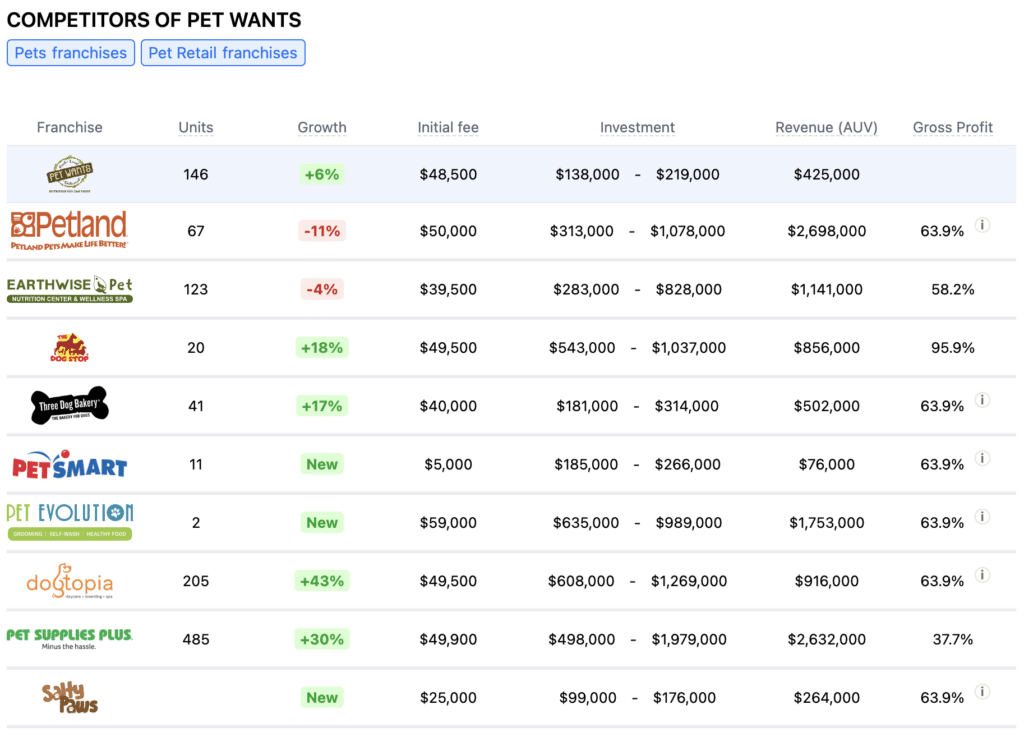1024x746 pixels.
Task: Open the Pet Evolution logo
Action: (x=69, y=522)
